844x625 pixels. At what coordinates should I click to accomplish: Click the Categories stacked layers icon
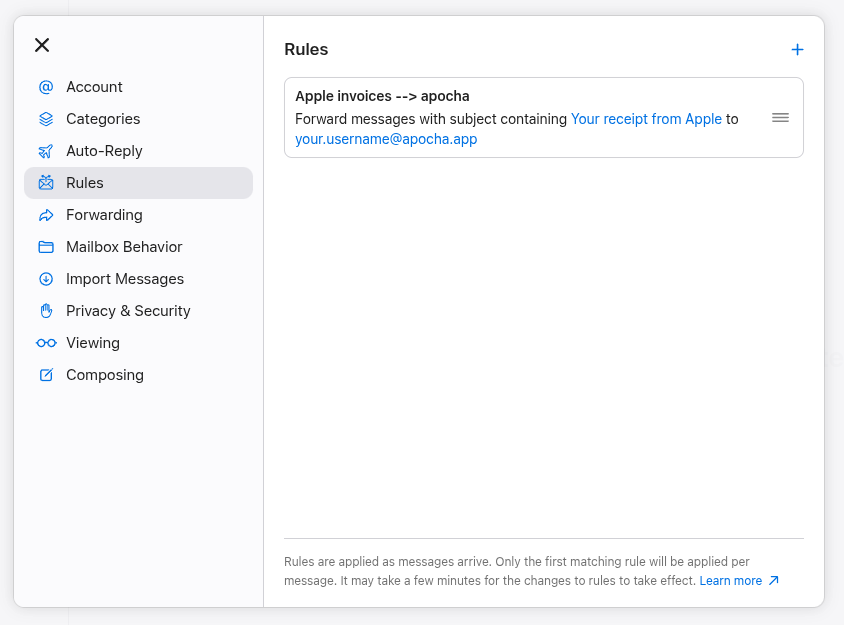point(46,119)
